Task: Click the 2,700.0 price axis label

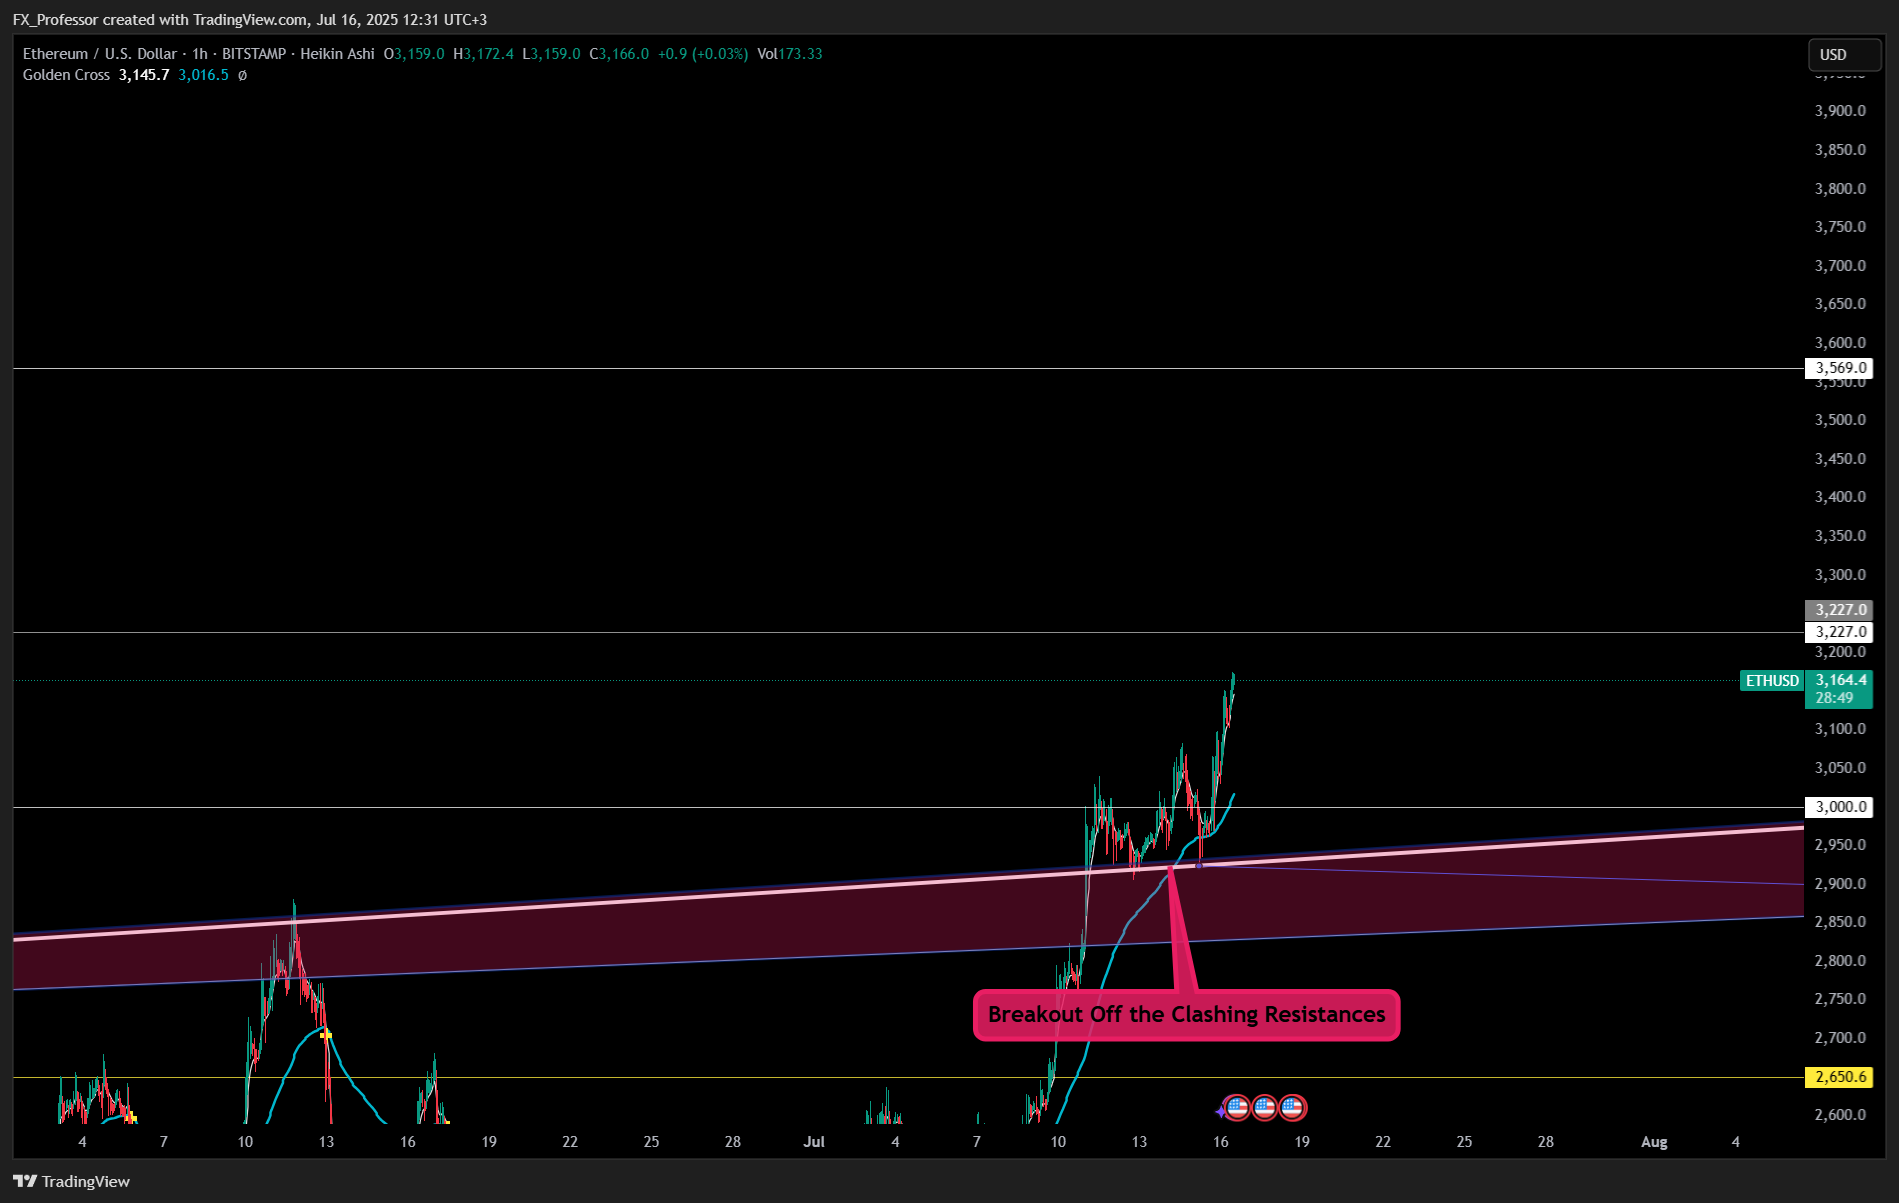Action: 1841,1037
